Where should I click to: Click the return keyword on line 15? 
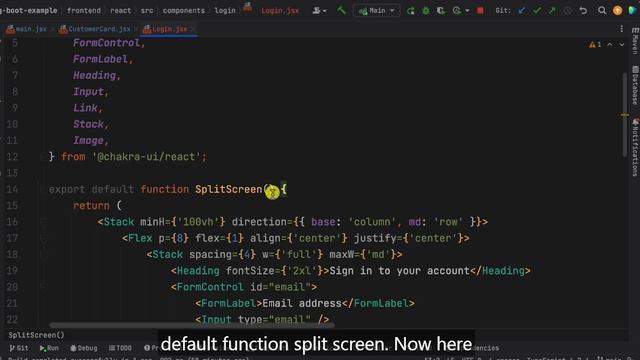coord(91,206)
